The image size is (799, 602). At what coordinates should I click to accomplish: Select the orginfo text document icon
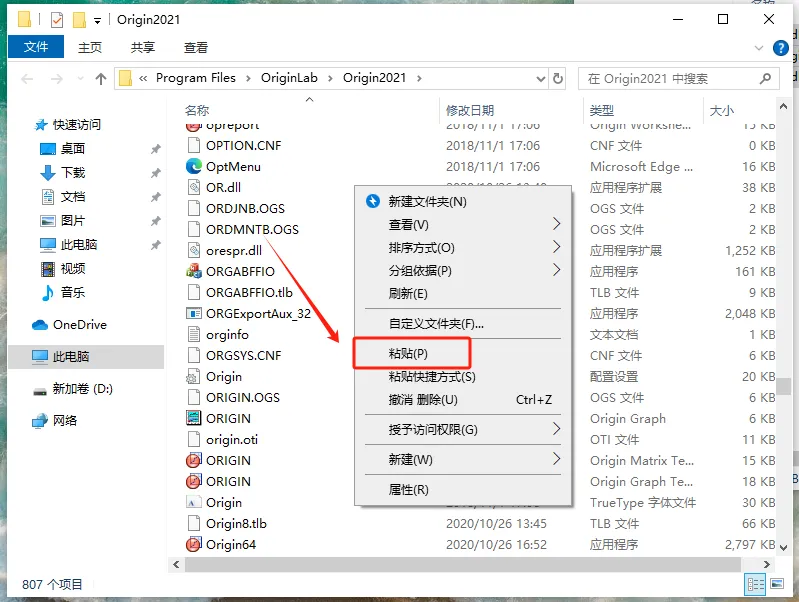(x=194, y=334)
